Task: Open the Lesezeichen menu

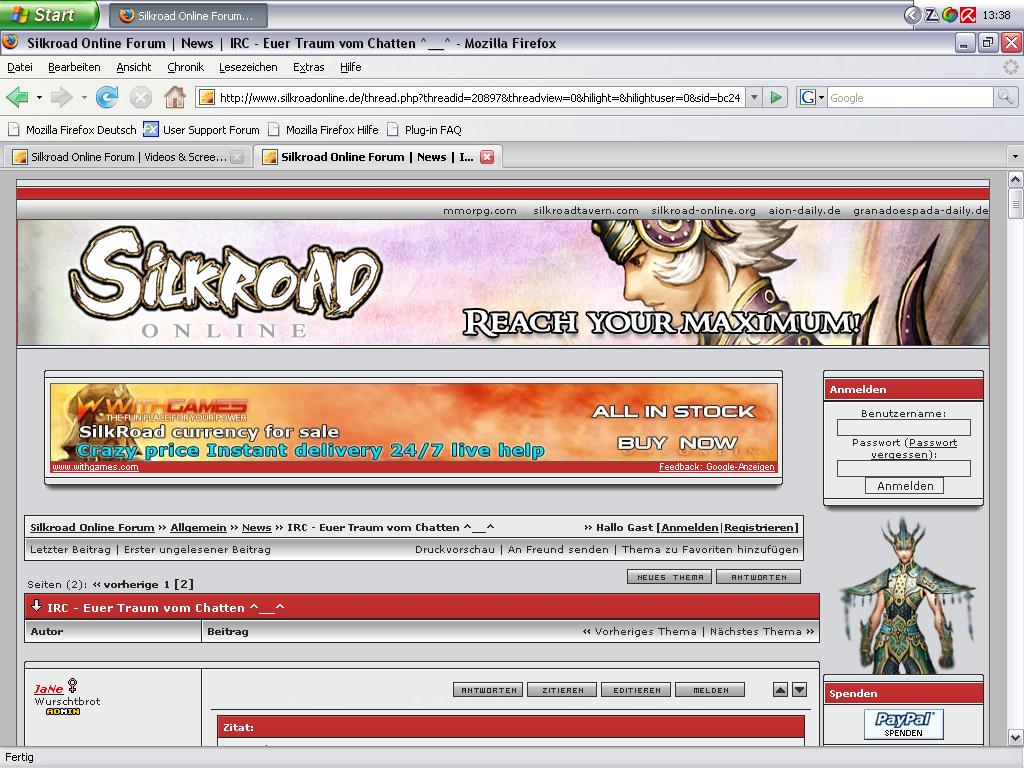Action: (x=248, y=67)
